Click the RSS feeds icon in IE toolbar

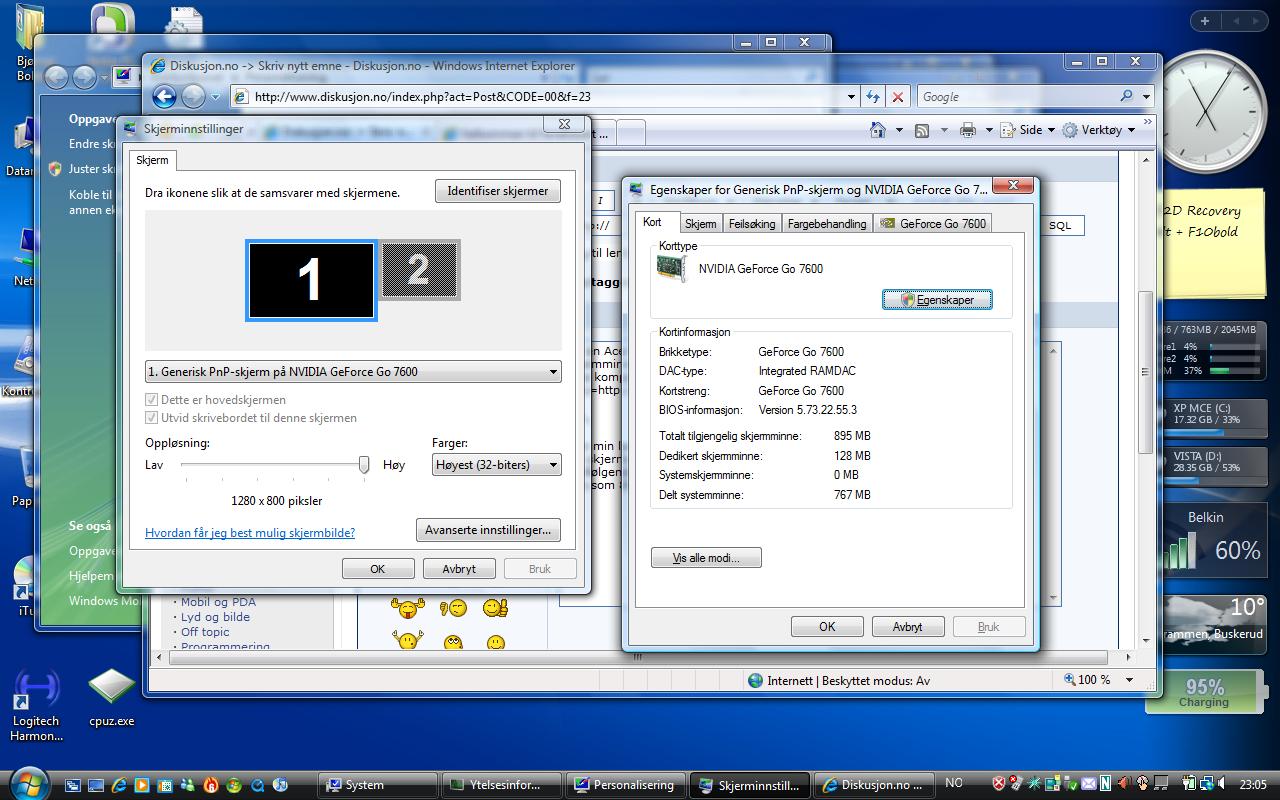point(922,130)
